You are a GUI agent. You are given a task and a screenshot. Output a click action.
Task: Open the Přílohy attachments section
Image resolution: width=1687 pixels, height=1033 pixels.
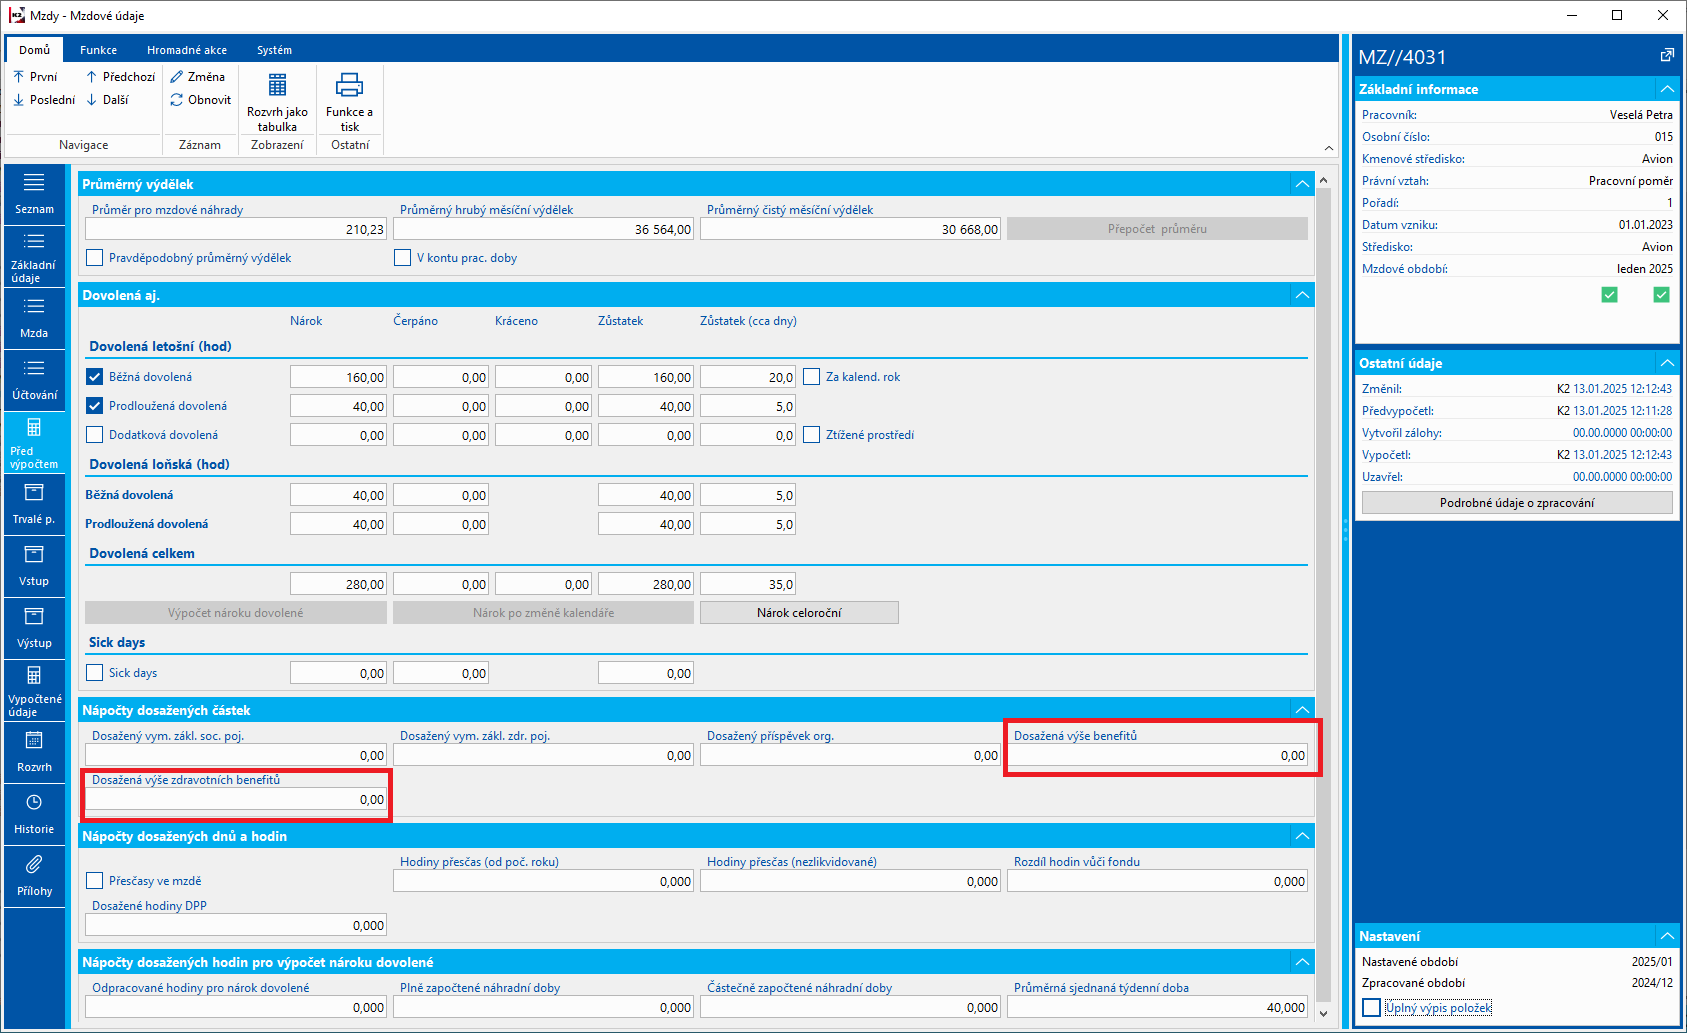[34, 876]
